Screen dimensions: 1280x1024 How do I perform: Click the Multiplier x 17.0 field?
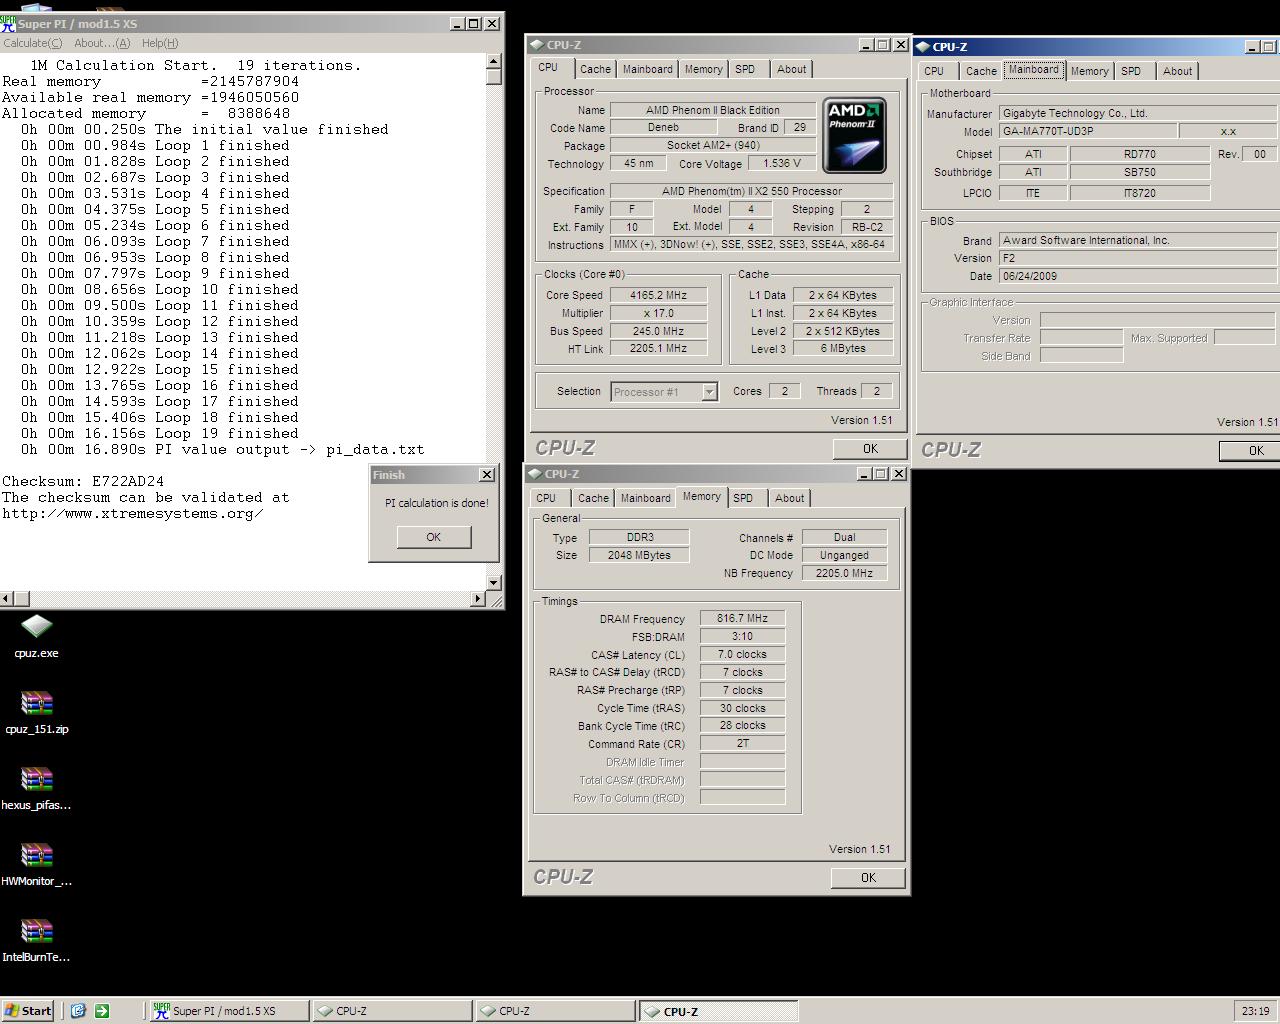coord(659,313)
